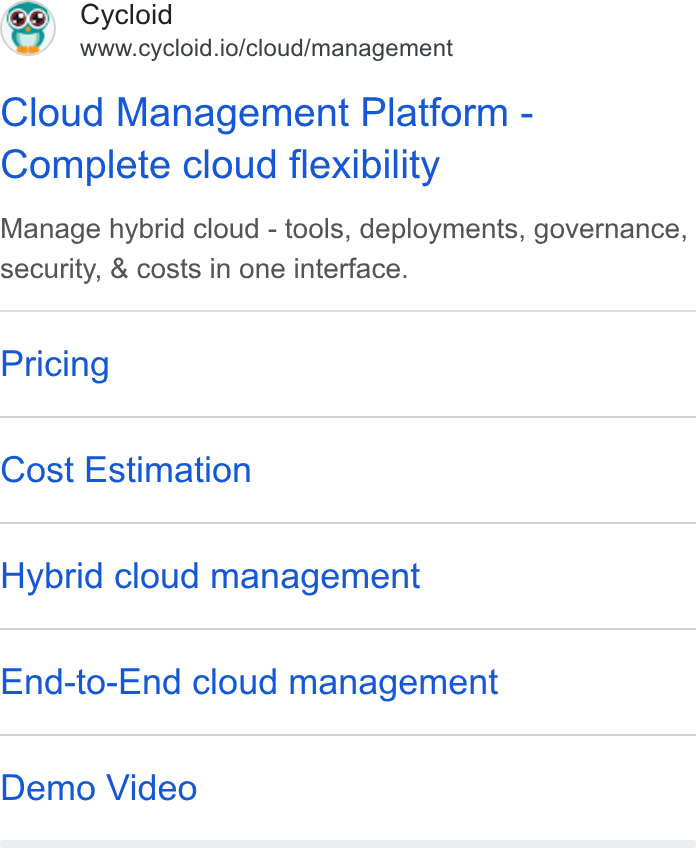Open the Cloud Management Platform headline link
The width and height of the screenshot is (696, 848).
point(267,138)
